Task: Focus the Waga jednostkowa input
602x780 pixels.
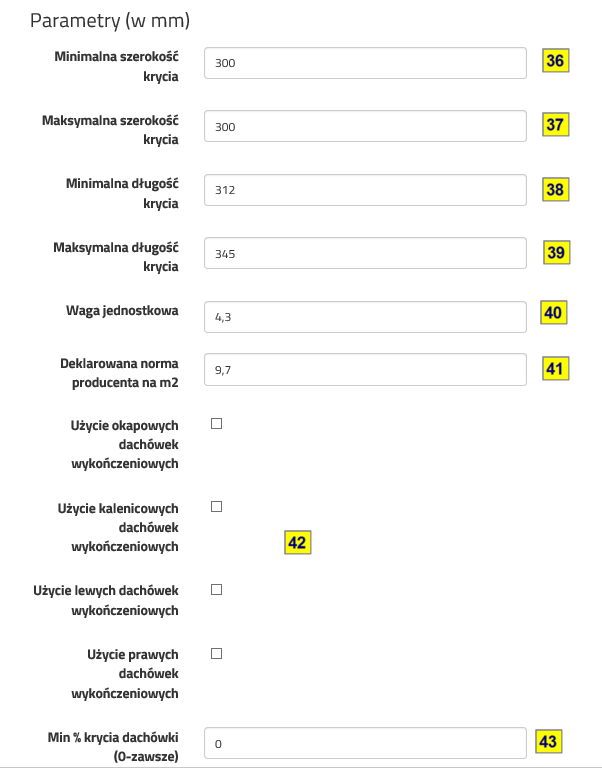Action: [364, 316]
